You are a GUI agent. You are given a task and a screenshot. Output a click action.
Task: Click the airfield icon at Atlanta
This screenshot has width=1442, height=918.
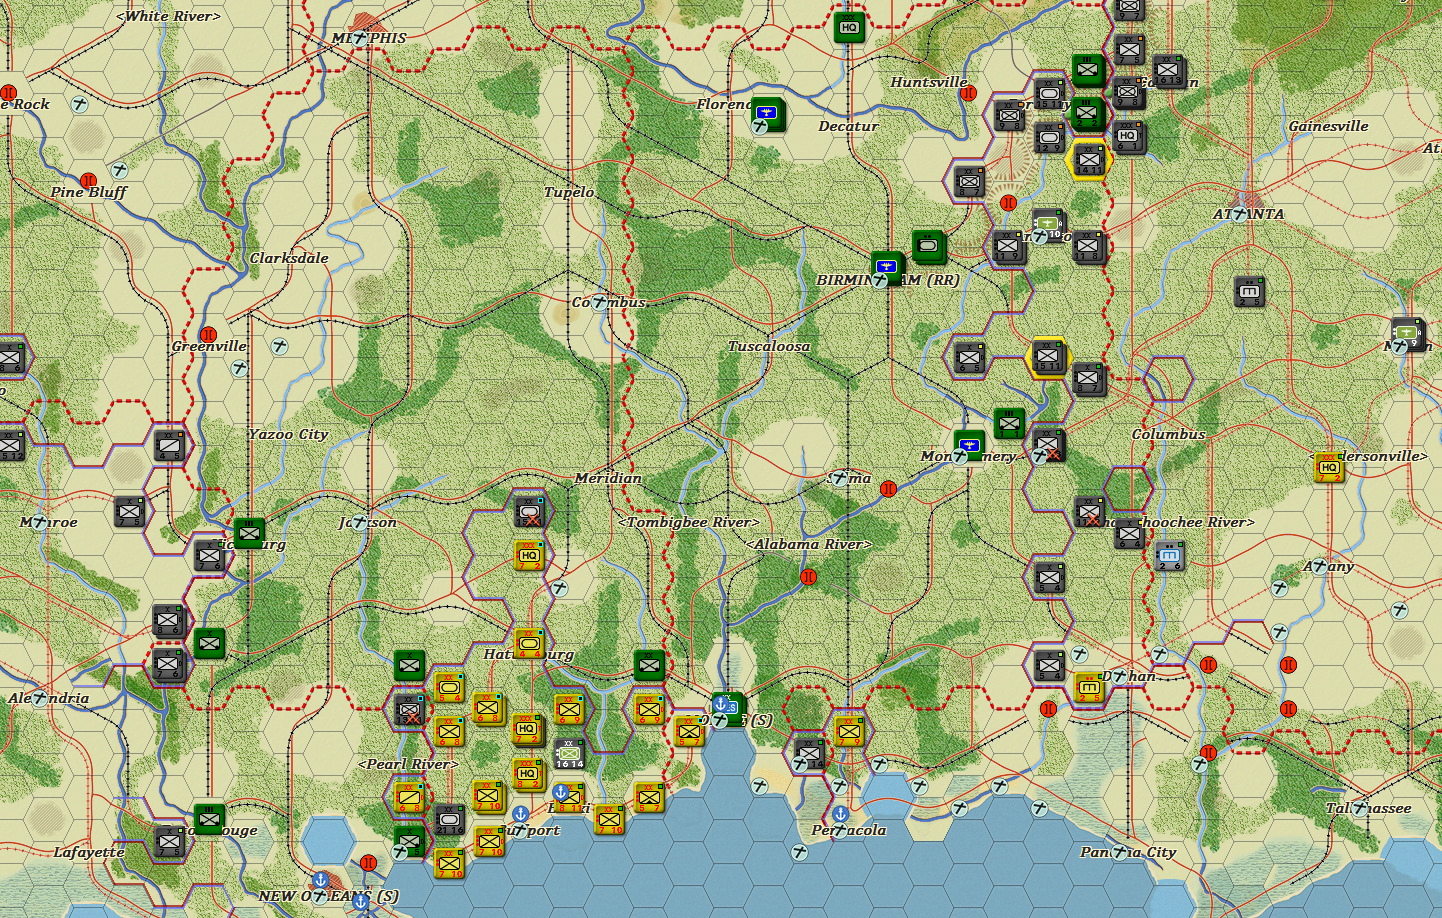pyautogui.click(x=1240, y=213)
